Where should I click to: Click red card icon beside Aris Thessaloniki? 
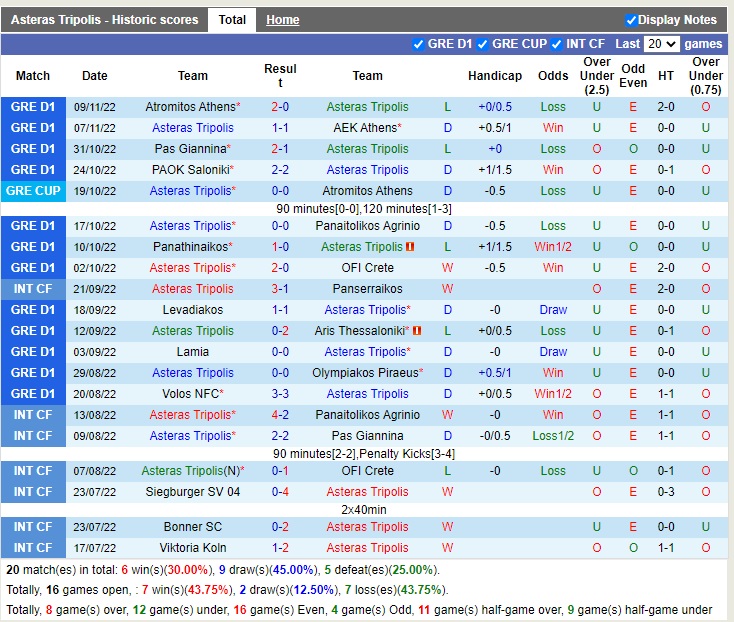point(416,331)
